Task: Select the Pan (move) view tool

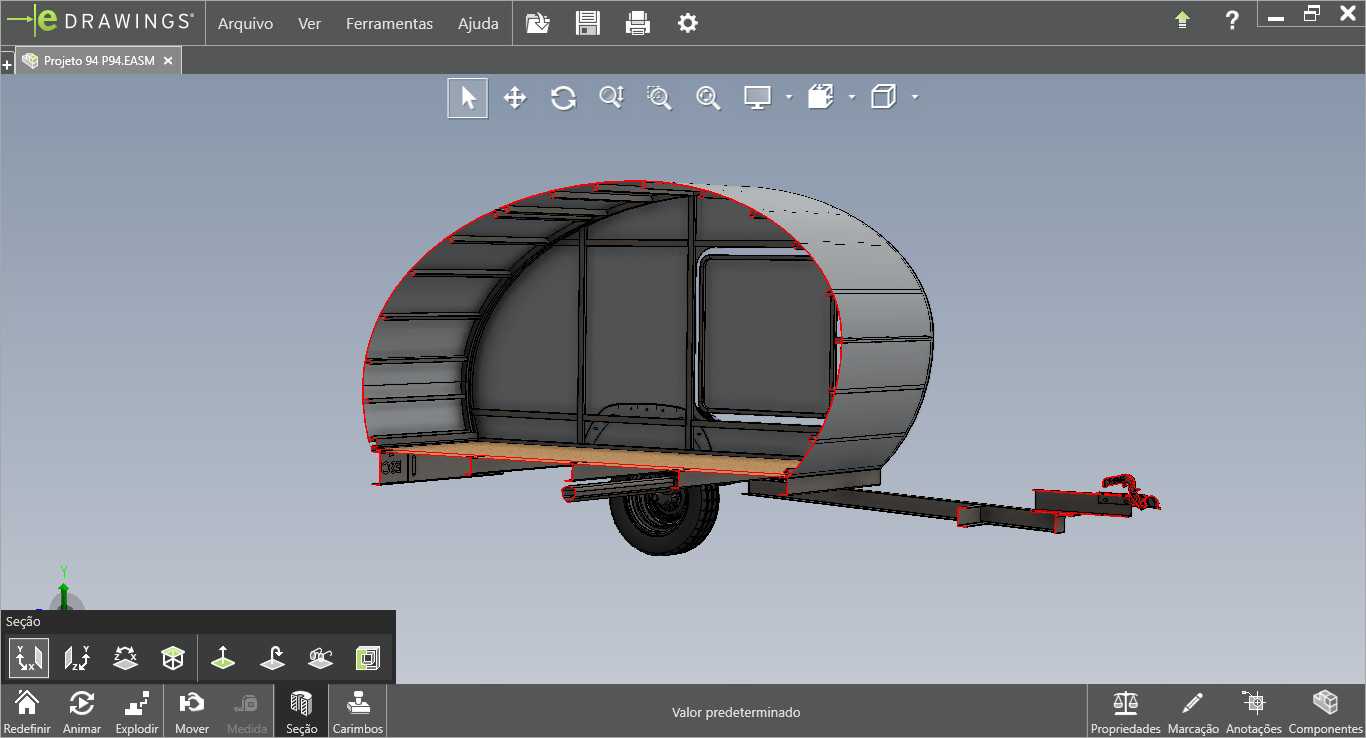Action: [514, 97]
